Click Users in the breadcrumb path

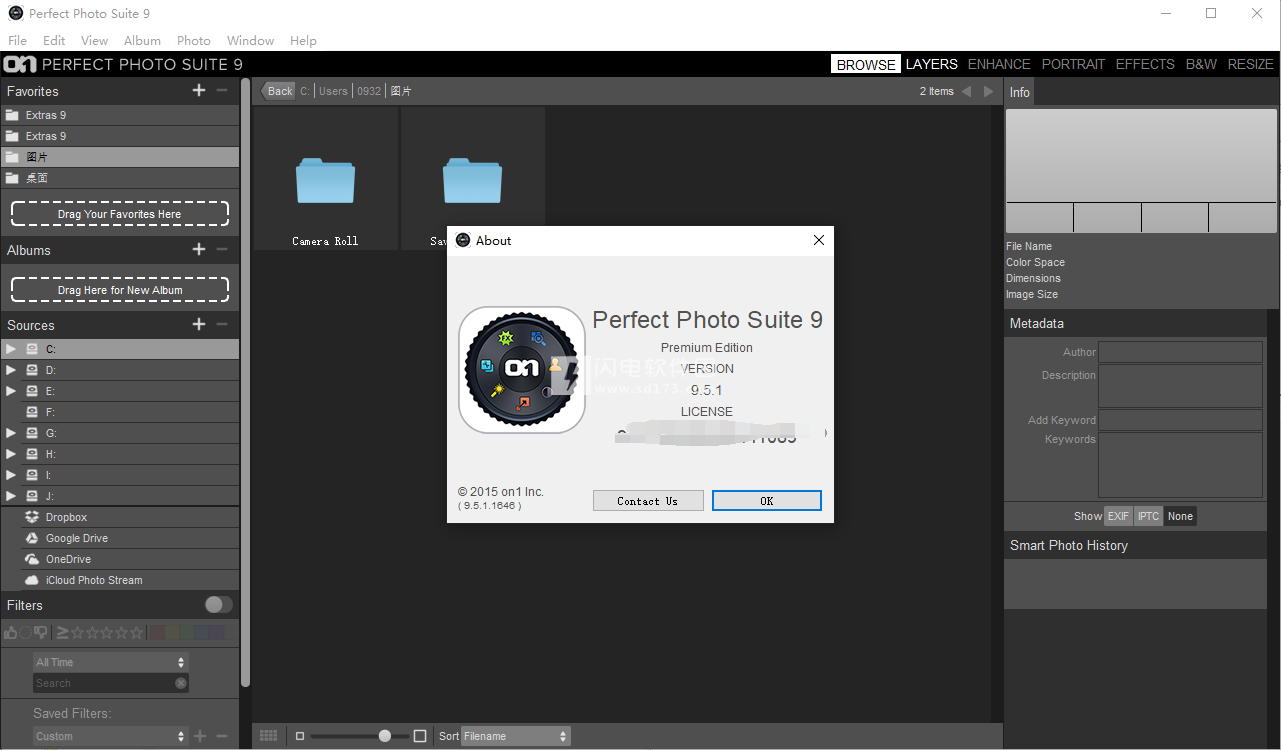(x=333, y=91)
